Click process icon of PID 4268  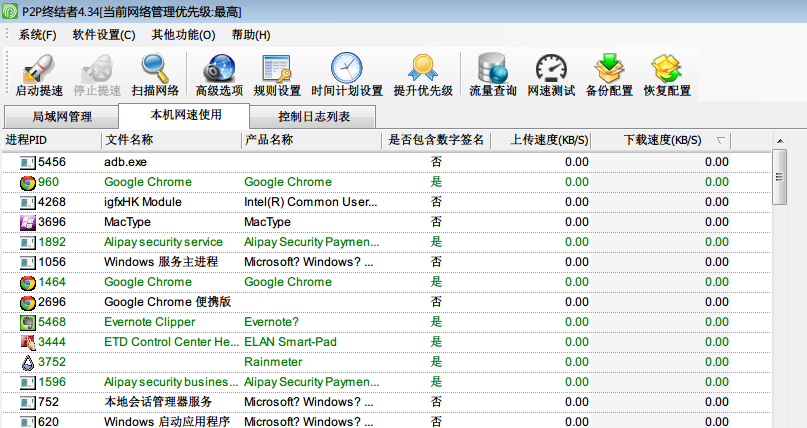(x=28, y=203)
